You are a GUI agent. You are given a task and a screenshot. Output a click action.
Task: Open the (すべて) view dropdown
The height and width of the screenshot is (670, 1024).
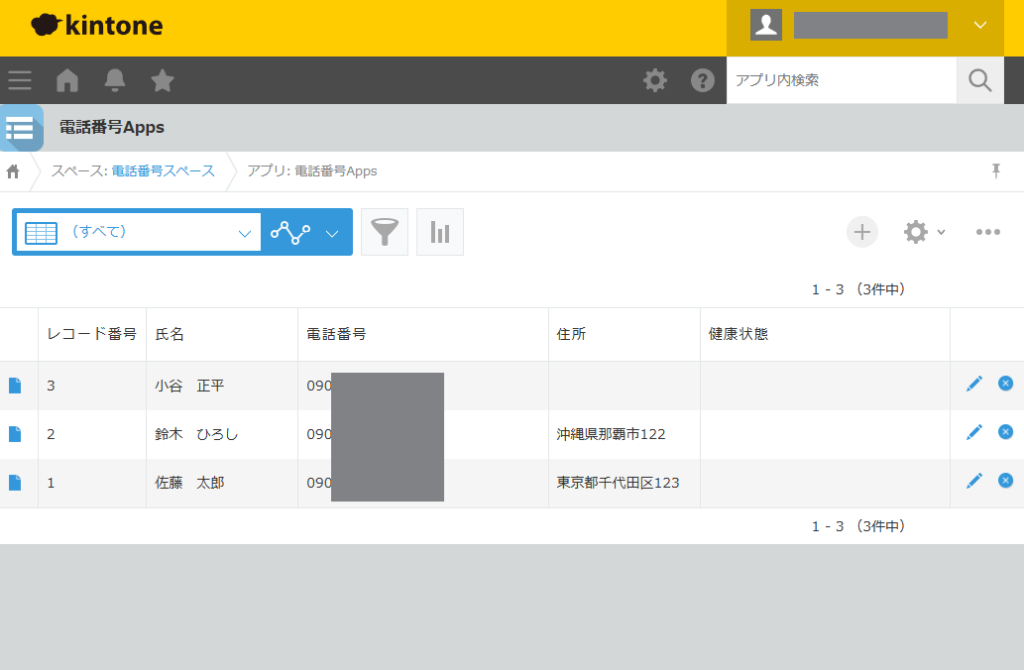click(x=137, y=231)
